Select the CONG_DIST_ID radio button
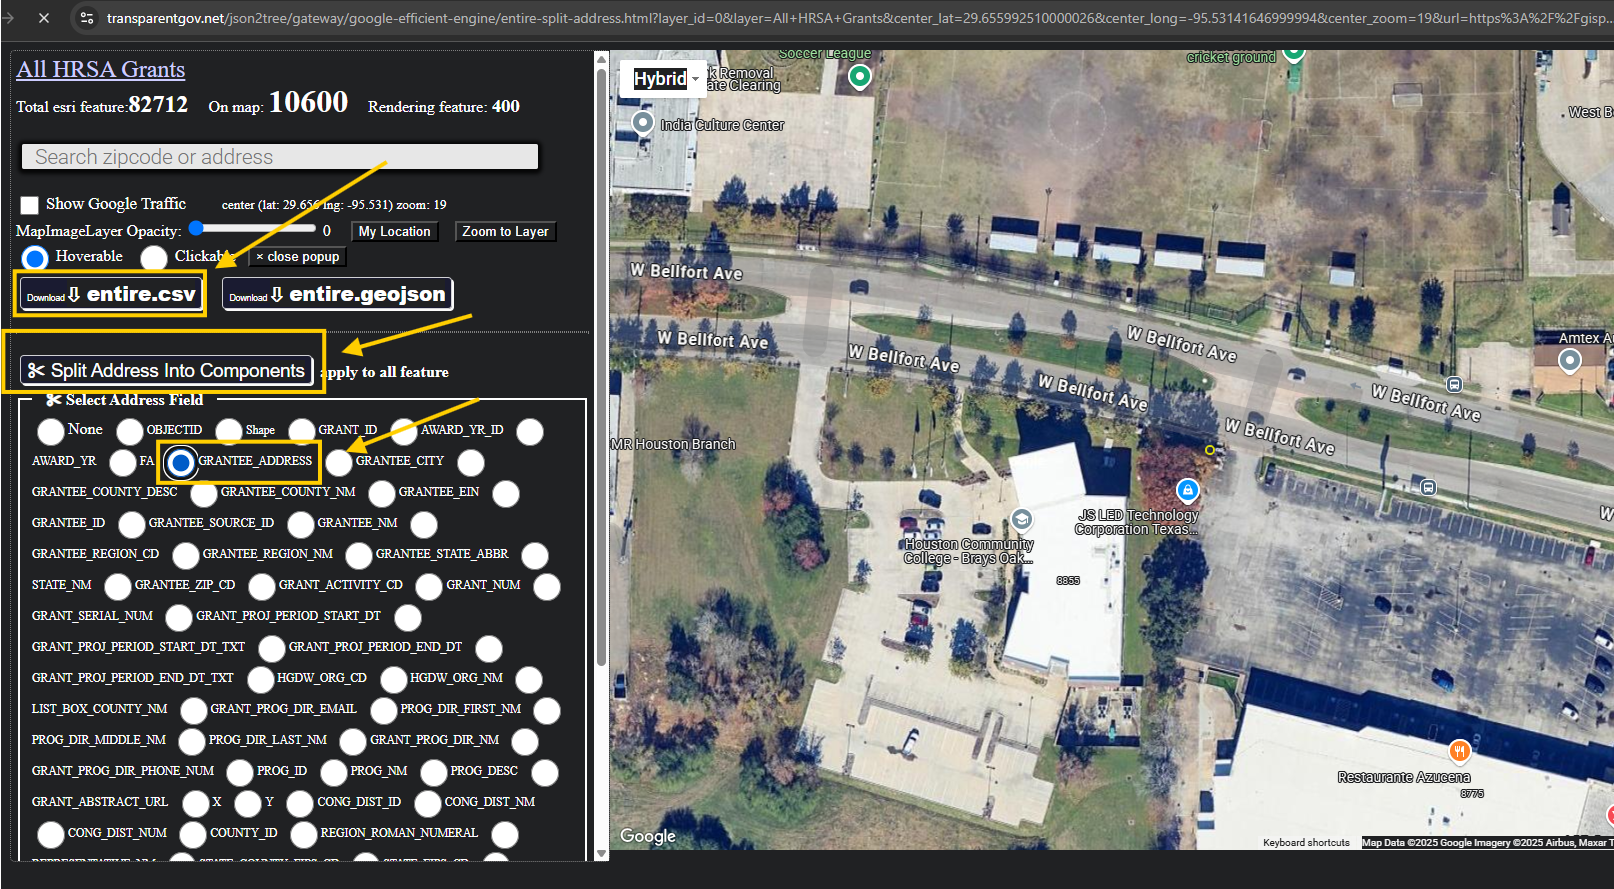This screenshot has width=1614, height=889. coord(300,804)
